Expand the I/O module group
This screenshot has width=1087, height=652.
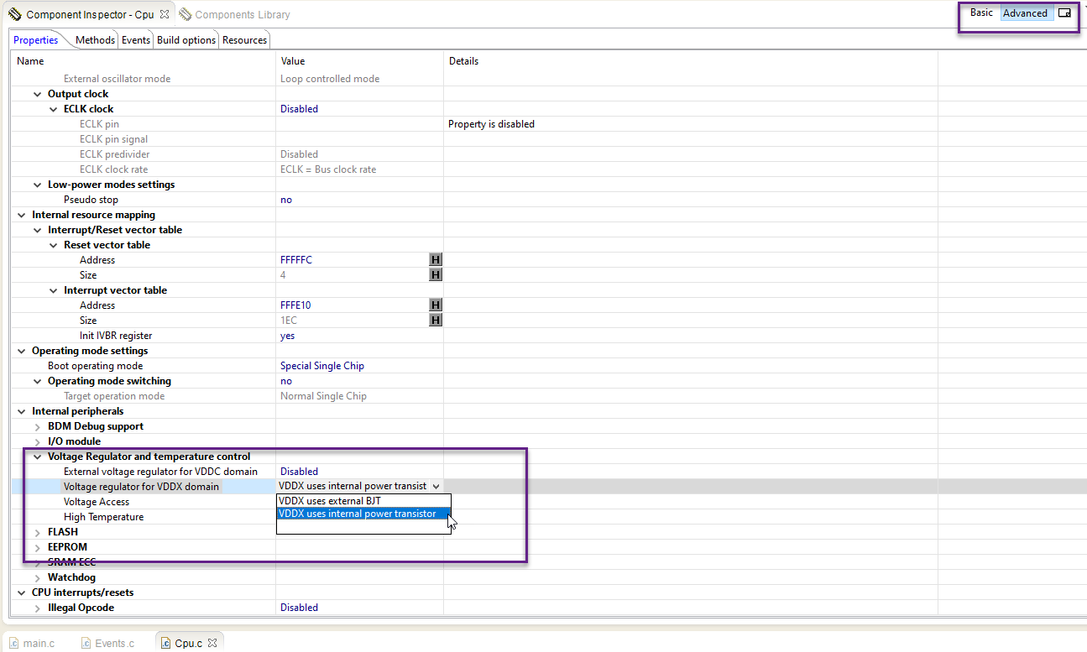[x=37, y=442]
